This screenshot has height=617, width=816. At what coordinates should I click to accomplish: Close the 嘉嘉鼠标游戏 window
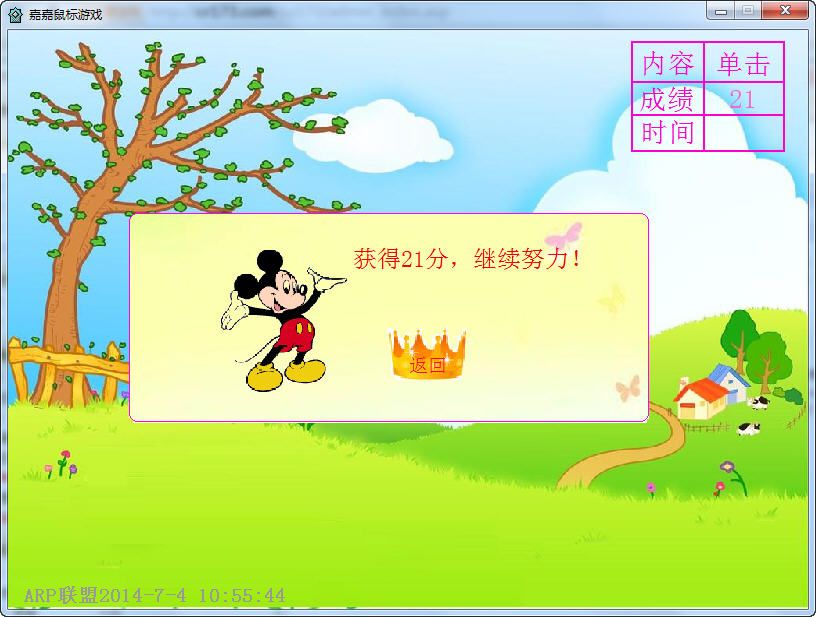tap(785, 11)
